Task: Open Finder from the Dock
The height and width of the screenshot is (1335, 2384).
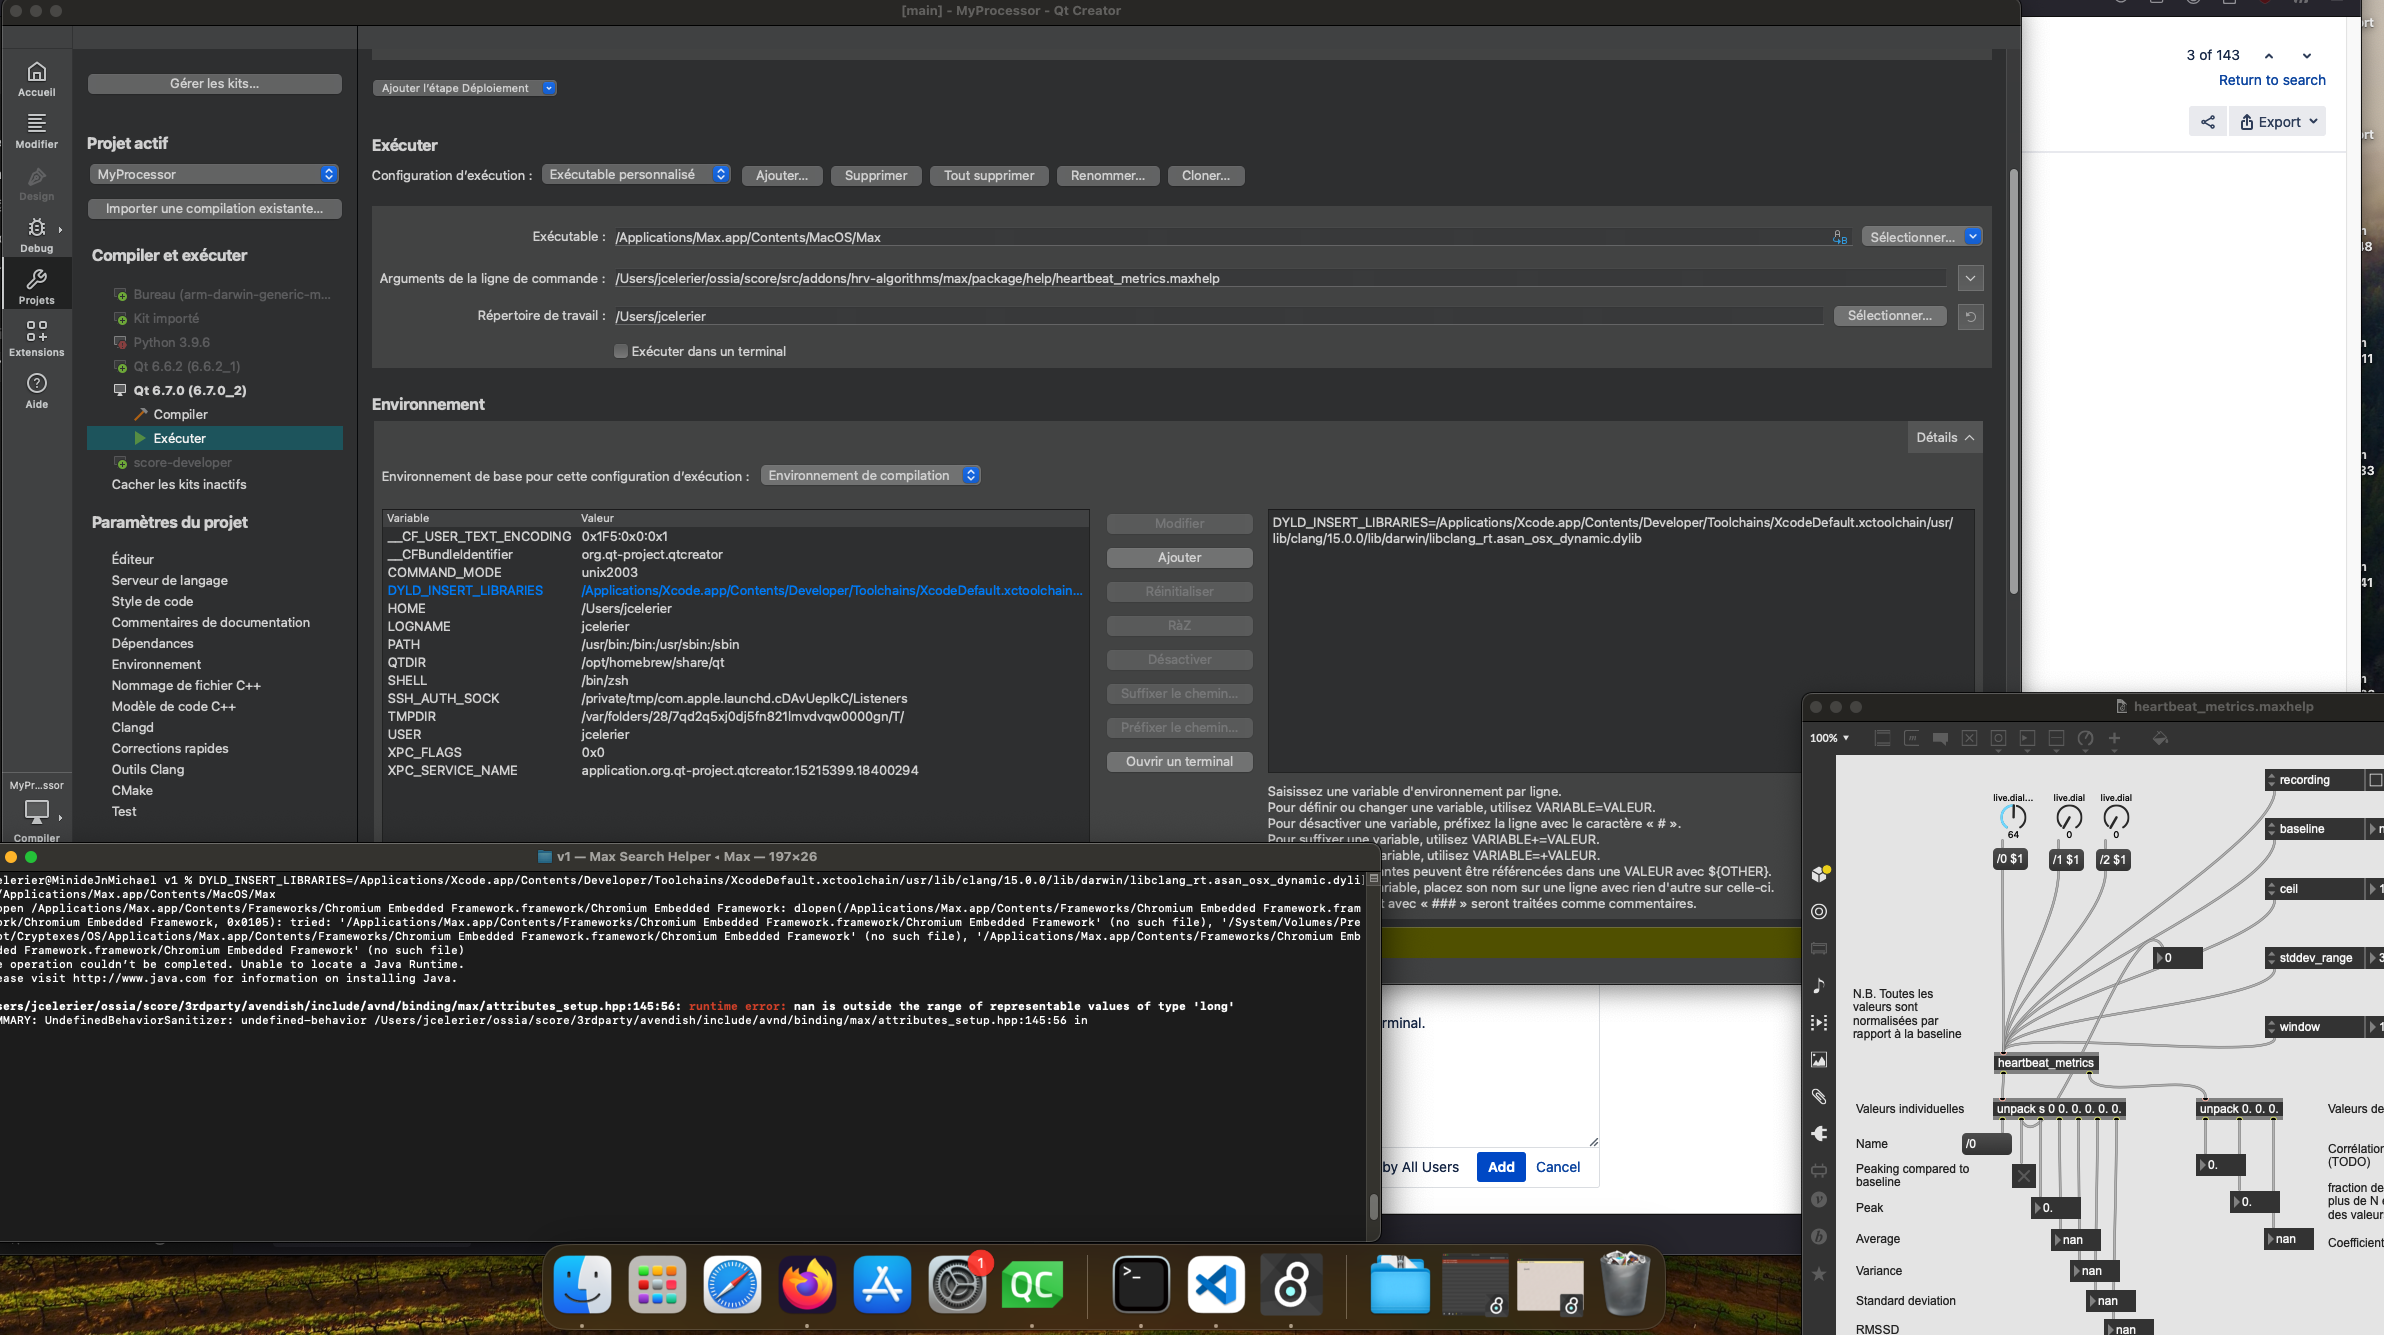Action: pyautogui.click(x=582, y=1284)
